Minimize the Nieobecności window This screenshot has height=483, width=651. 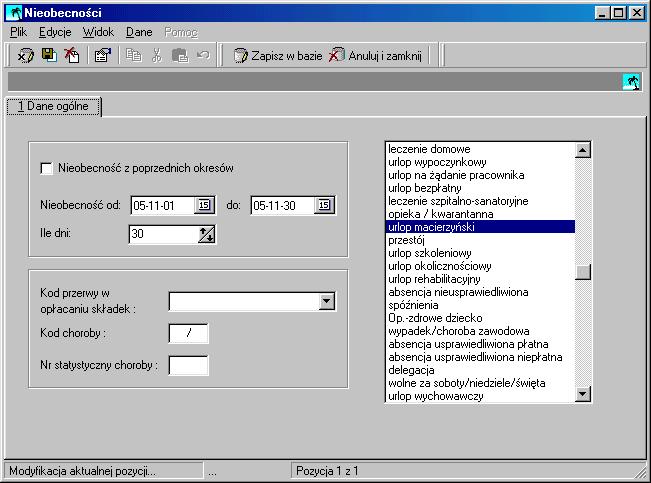[602, 13]
